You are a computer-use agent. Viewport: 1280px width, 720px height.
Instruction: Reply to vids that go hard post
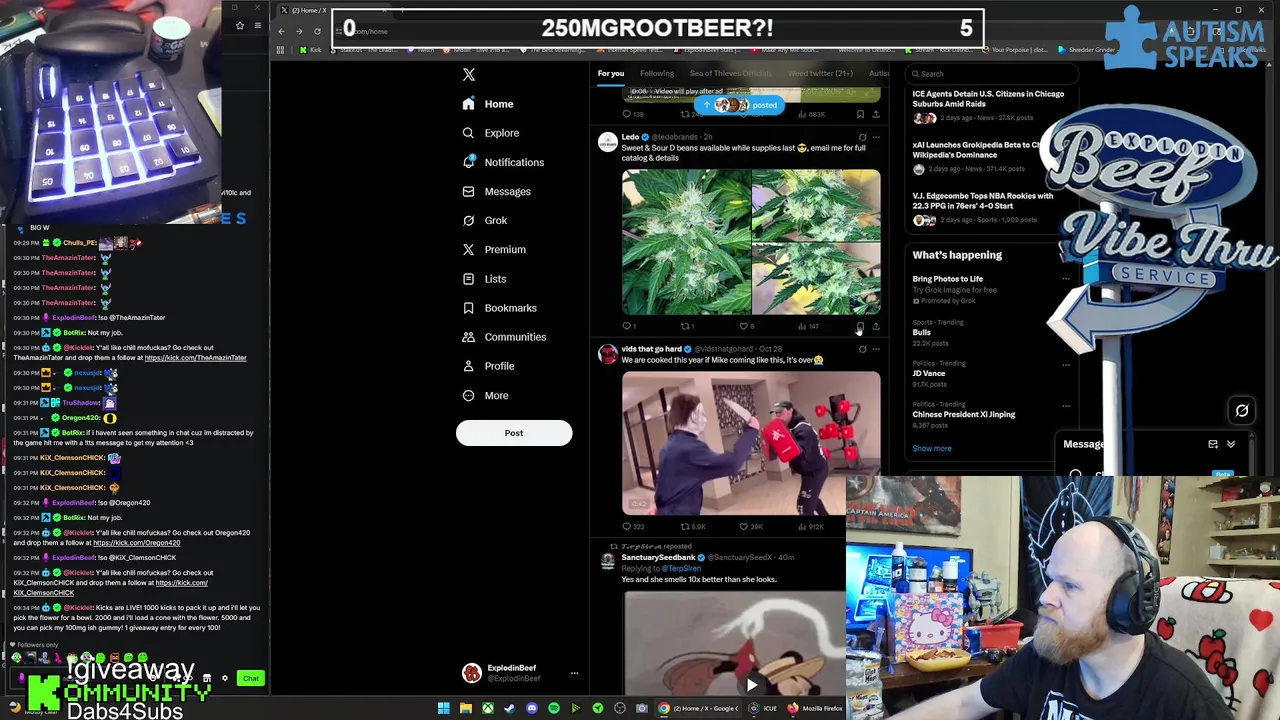tap(632, 526)
